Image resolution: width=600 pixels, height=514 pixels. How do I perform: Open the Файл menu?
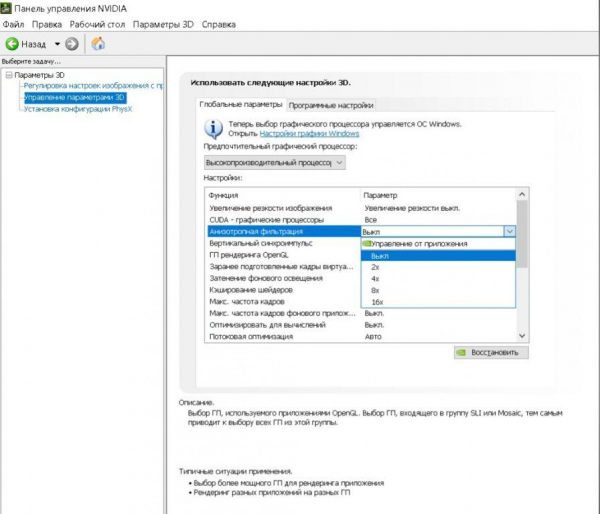(x=13, y=24)
